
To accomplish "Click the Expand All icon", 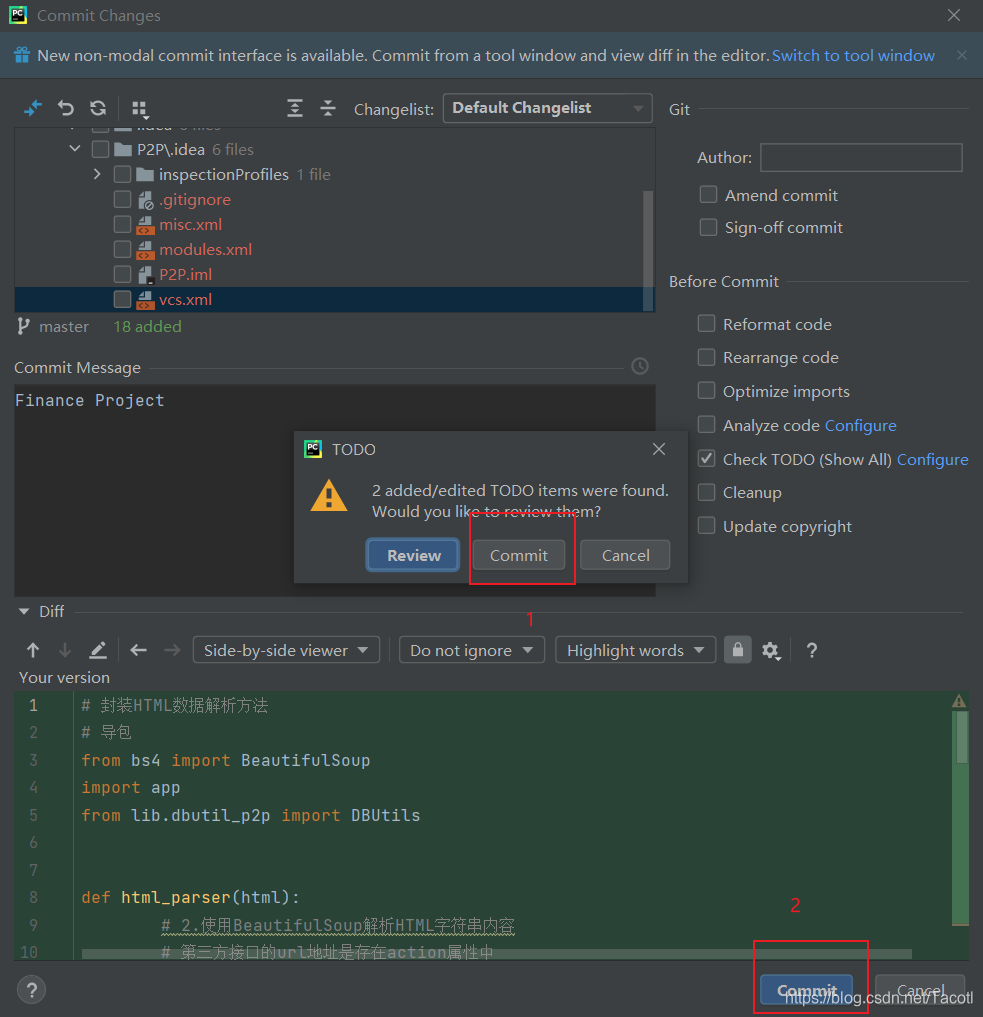I will (295, 108).
